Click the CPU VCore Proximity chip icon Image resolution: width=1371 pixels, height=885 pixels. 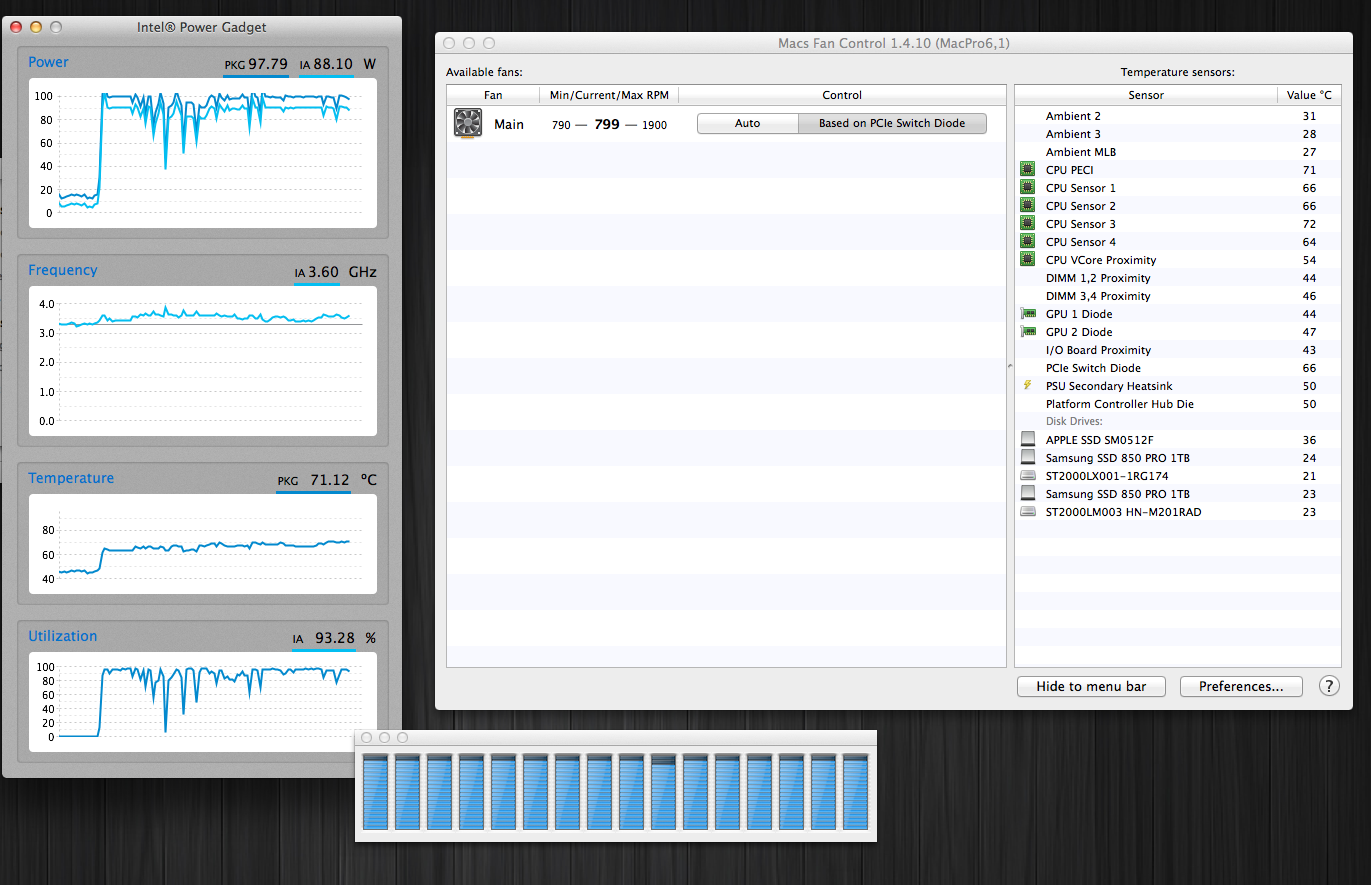pyautogui.click(x=1027, y=260)
